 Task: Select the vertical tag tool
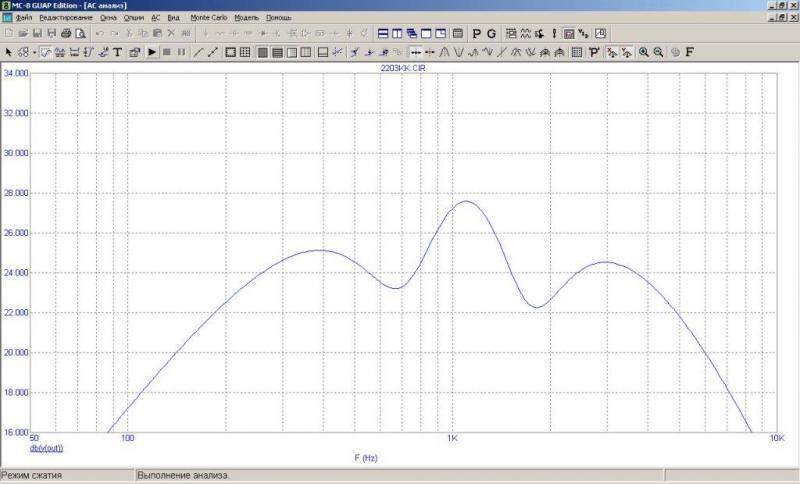88,52
